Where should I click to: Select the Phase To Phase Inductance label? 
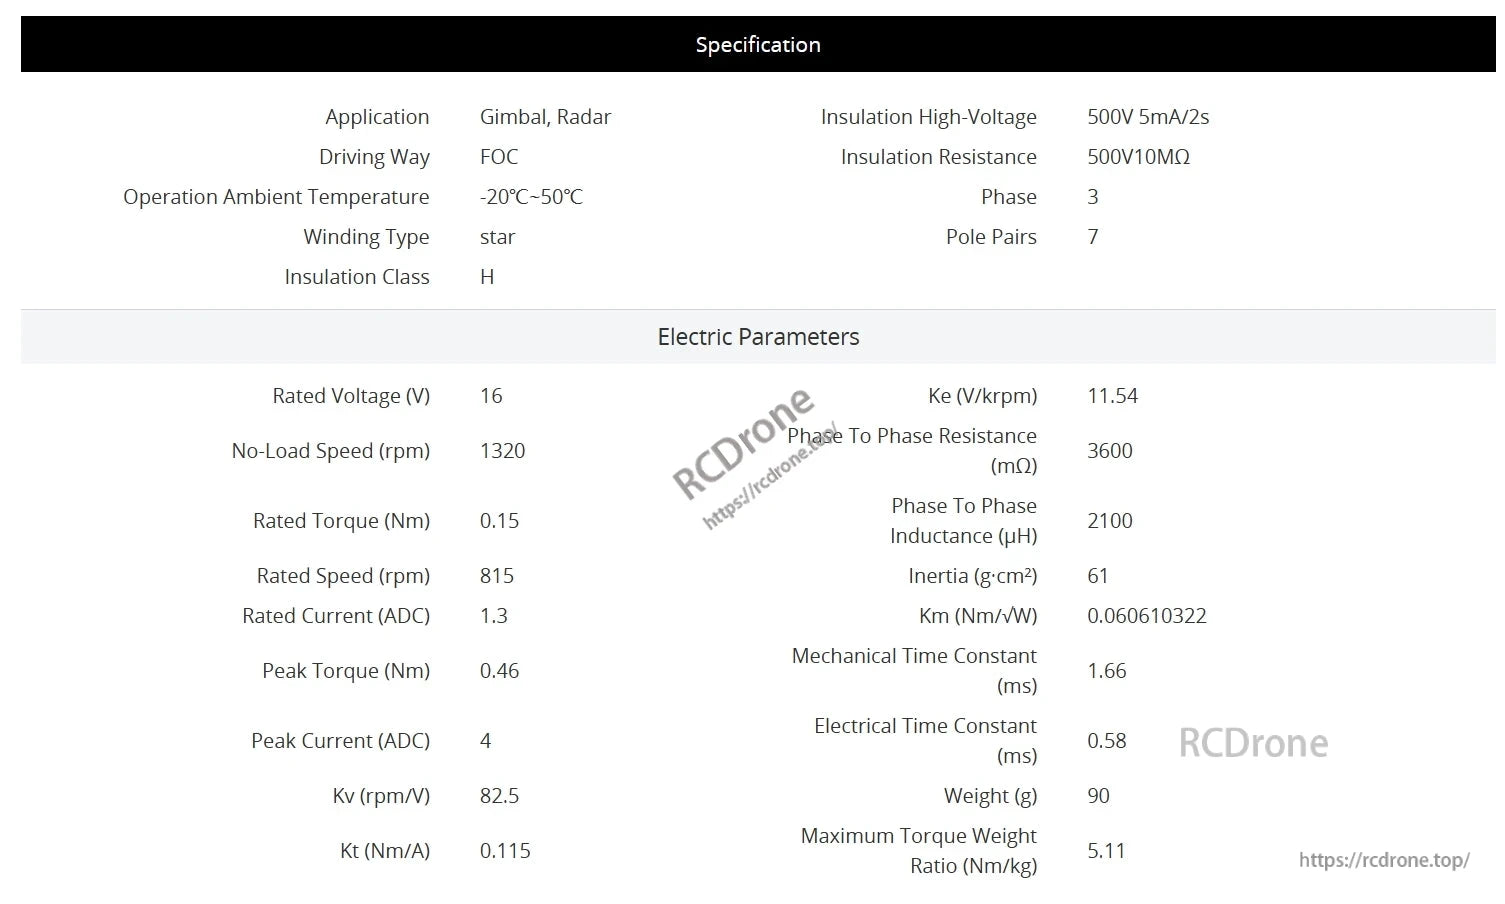point(962,521)
